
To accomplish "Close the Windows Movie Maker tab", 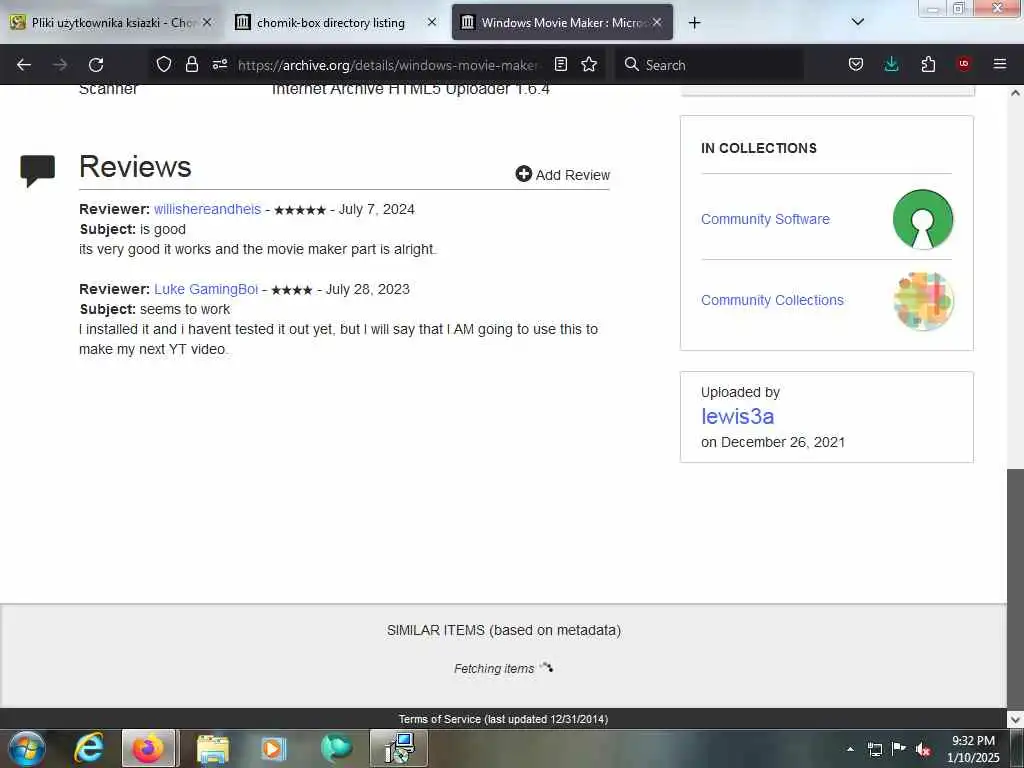I will [x=657, y=22].
